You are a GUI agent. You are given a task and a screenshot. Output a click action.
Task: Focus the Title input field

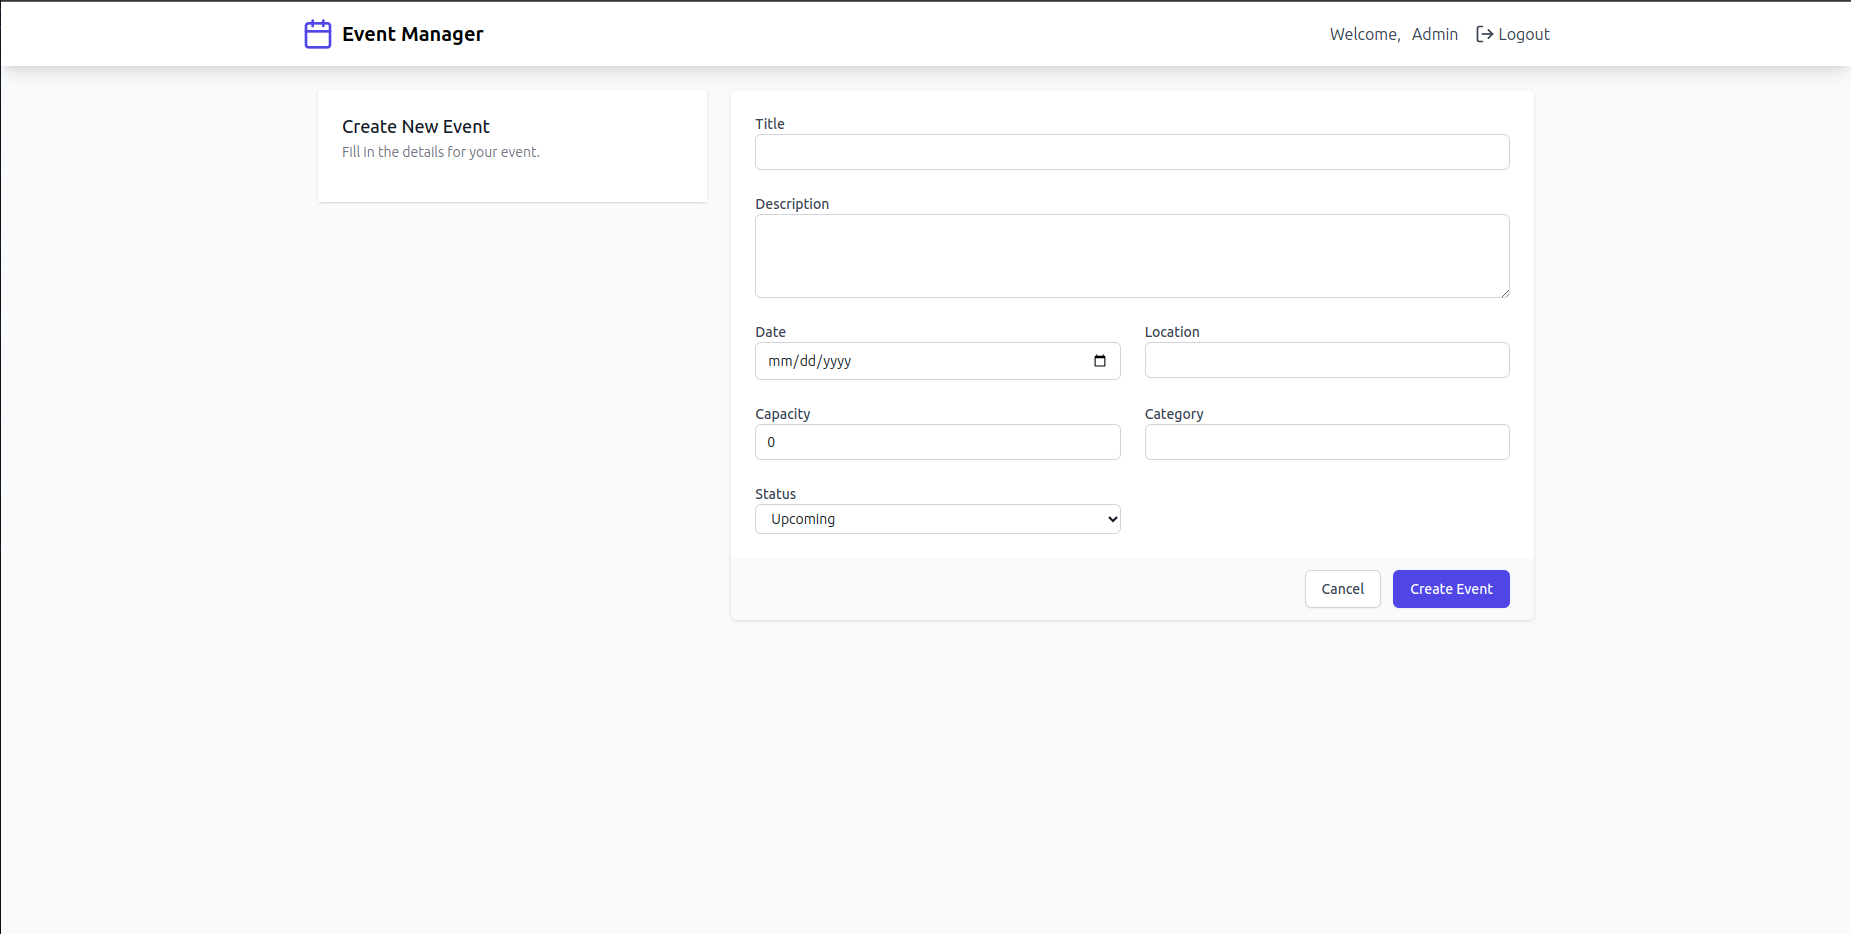pos(1132,152)
